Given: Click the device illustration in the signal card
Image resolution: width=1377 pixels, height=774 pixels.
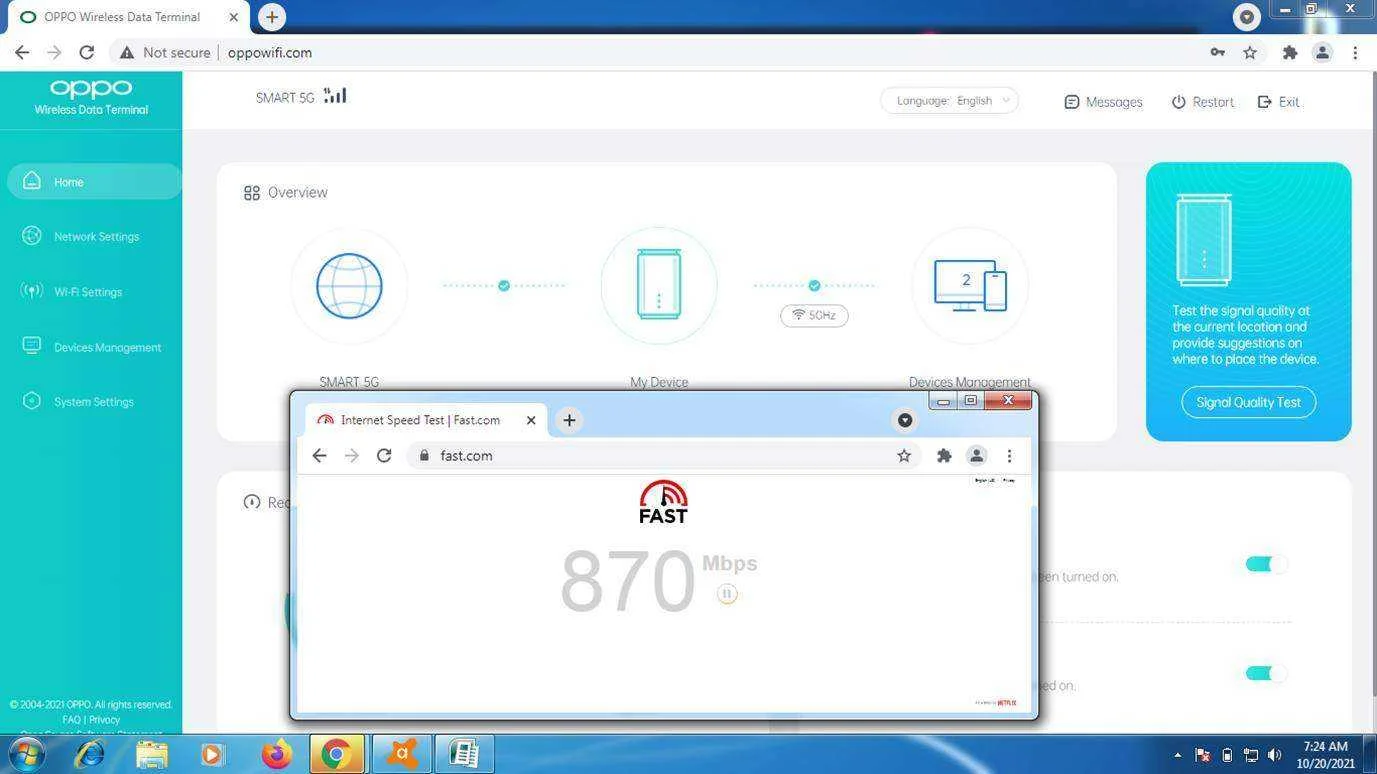Looking at the screenshot, I should point(1204,240).
